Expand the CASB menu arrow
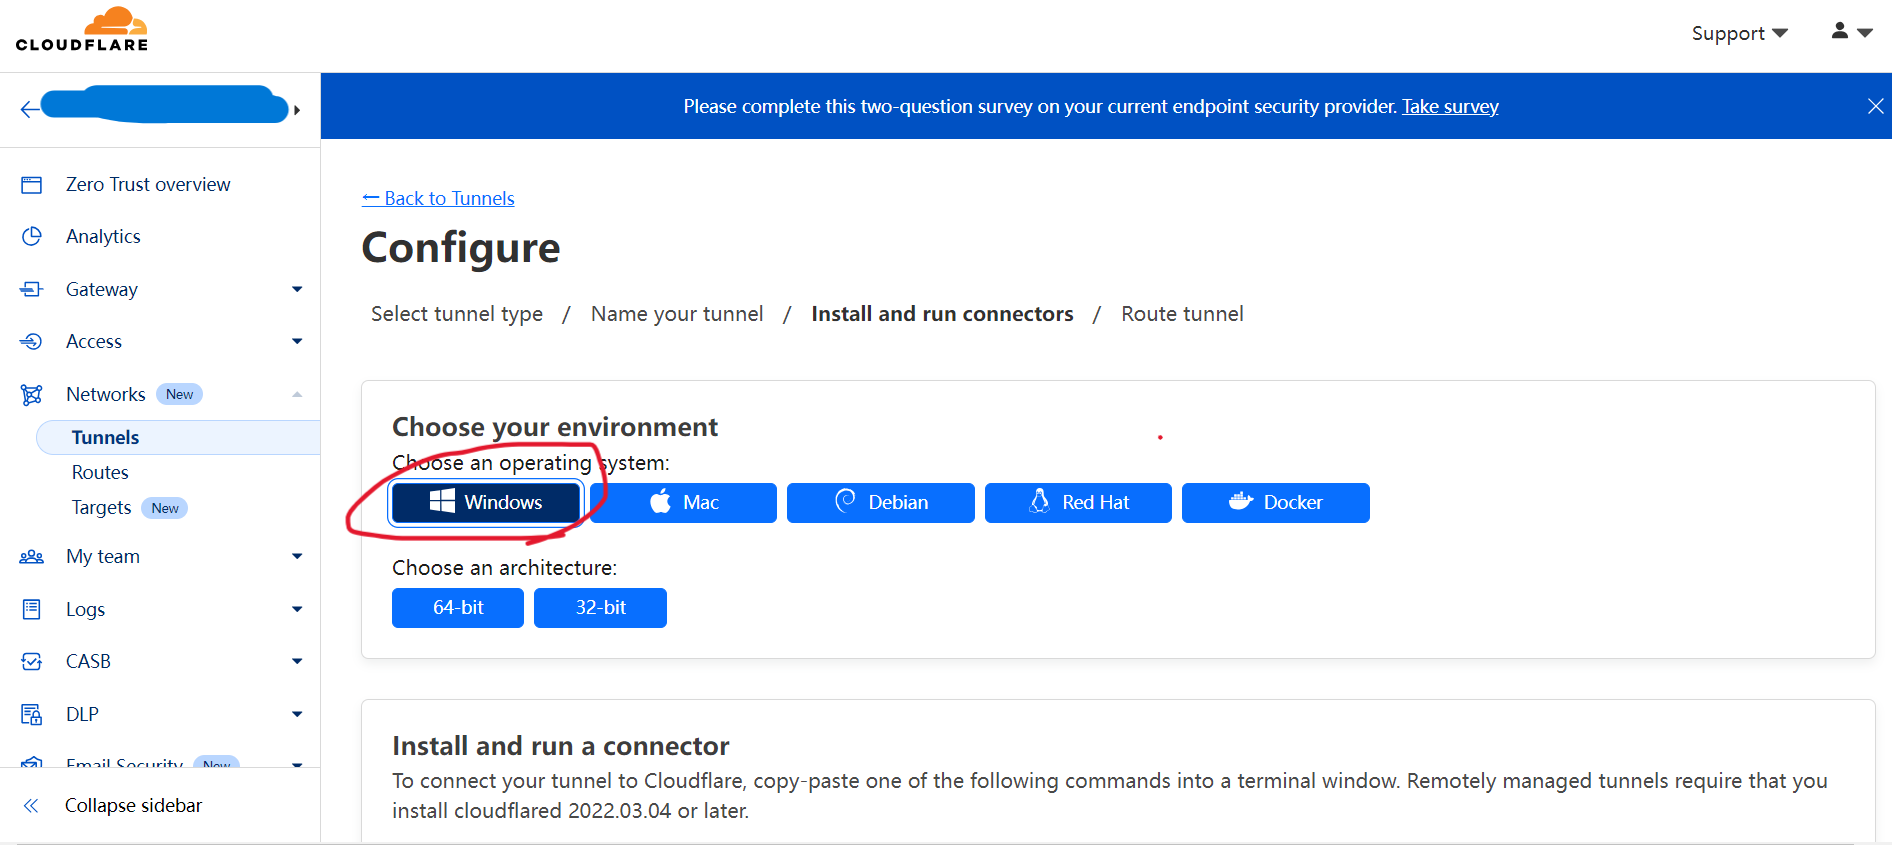This screenshot has height=845, width=1892. [x=297, y=662]
